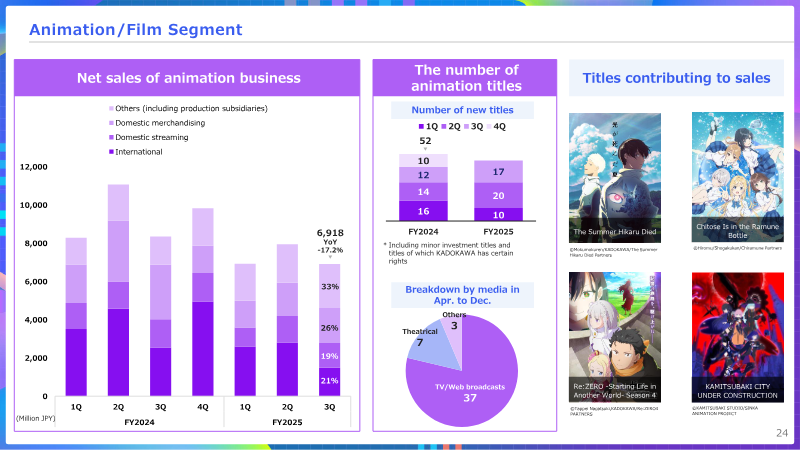Click the FY2025 label under sales chart
The image size is (800, 450).
(287, 422)
